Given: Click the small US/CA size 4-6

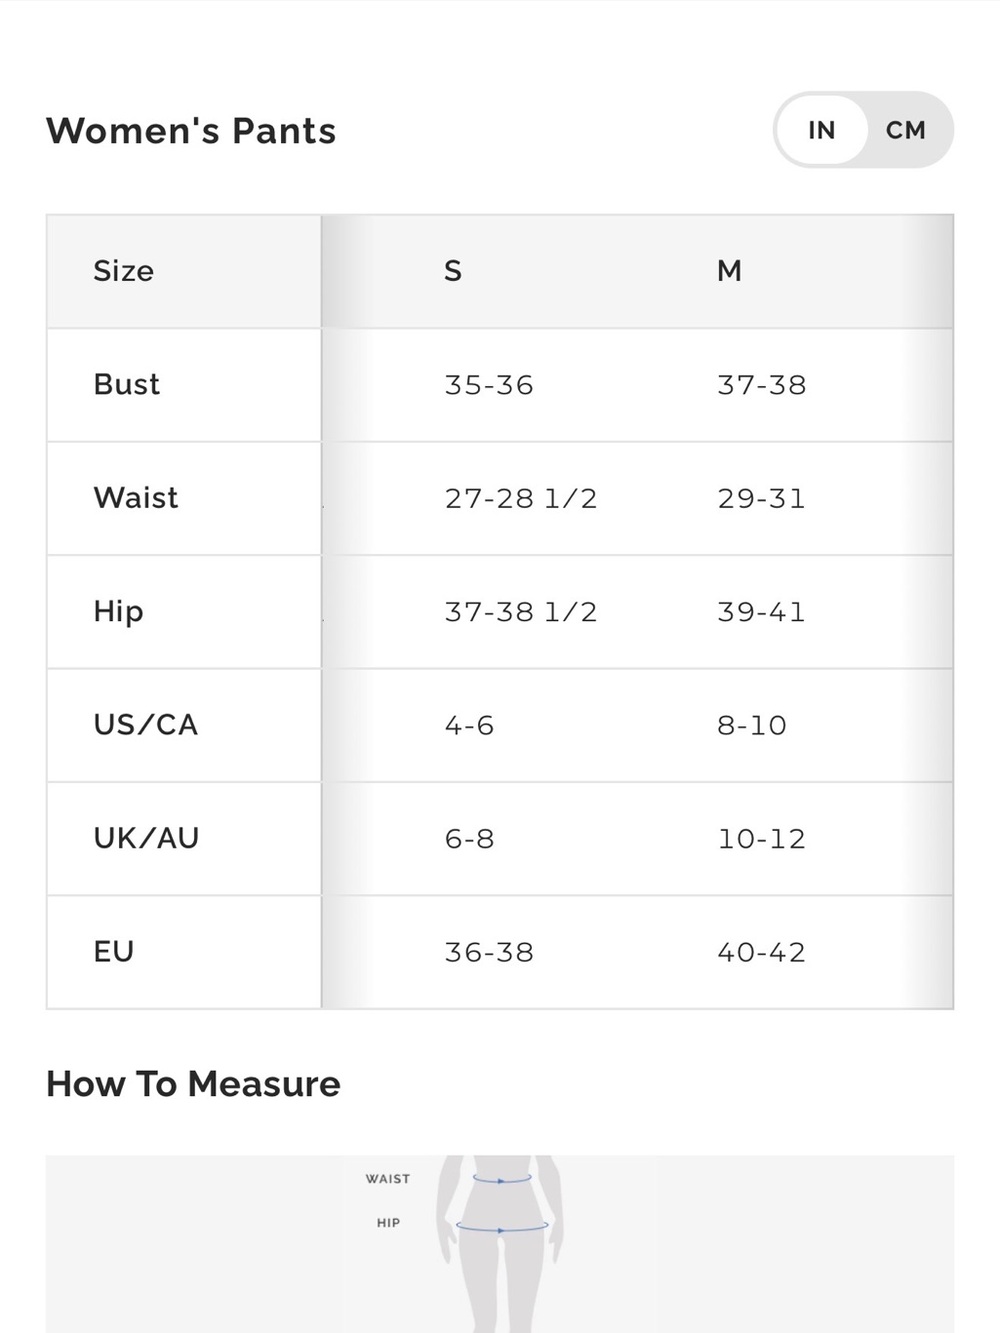Looking at the screenshot, I should click(469, 725).
